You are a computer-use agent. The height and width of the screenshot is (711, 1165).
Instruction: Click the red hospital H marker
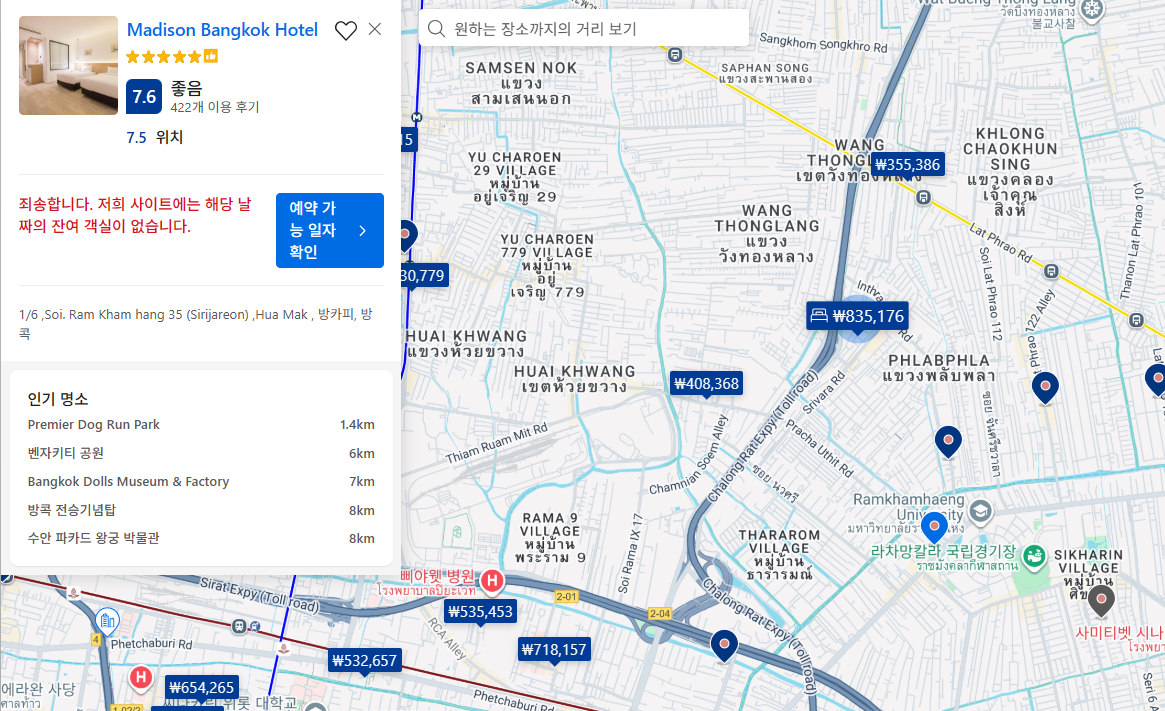click(492, 580)
